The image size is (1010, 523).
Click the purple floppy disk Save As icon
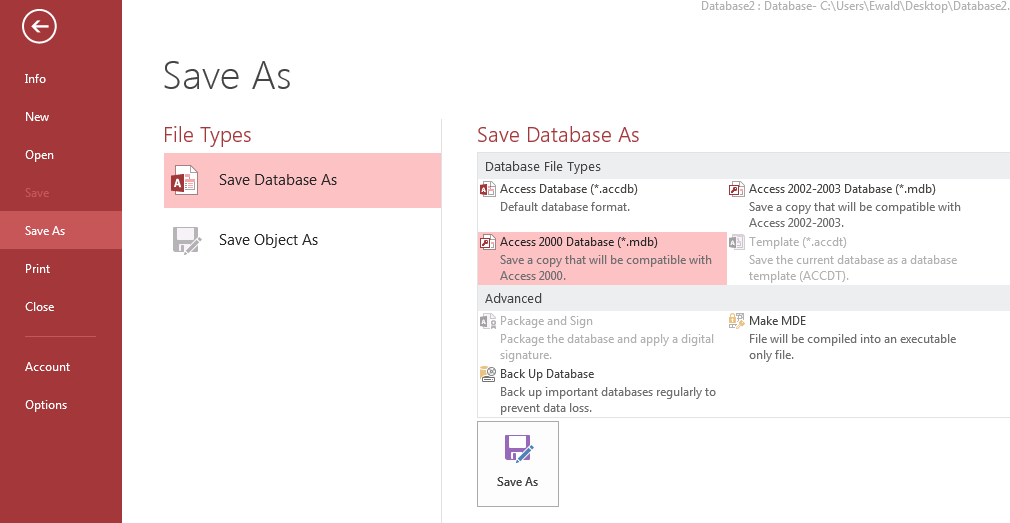(x=518, y=448)
